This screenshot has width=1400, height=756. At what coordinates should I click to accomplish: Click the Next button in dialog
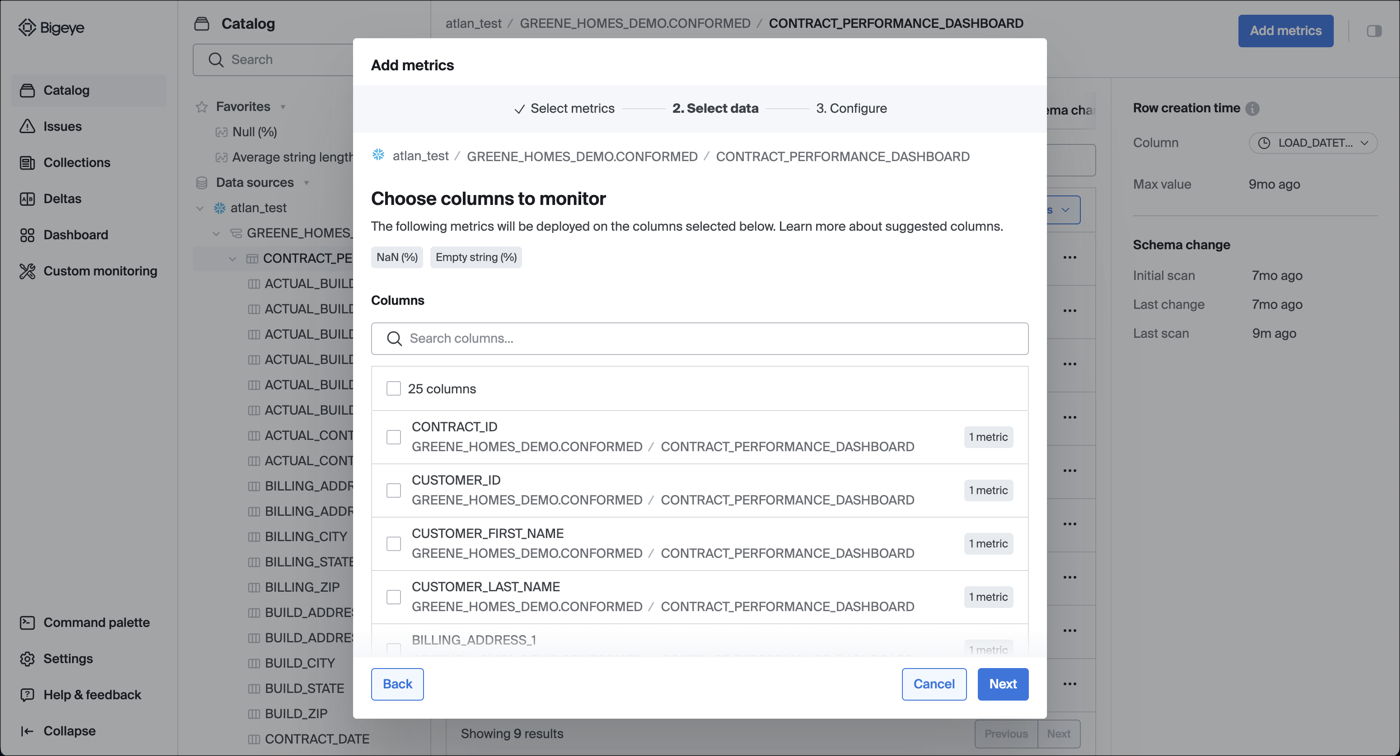pyautogui.click(x=1003, y=684)
